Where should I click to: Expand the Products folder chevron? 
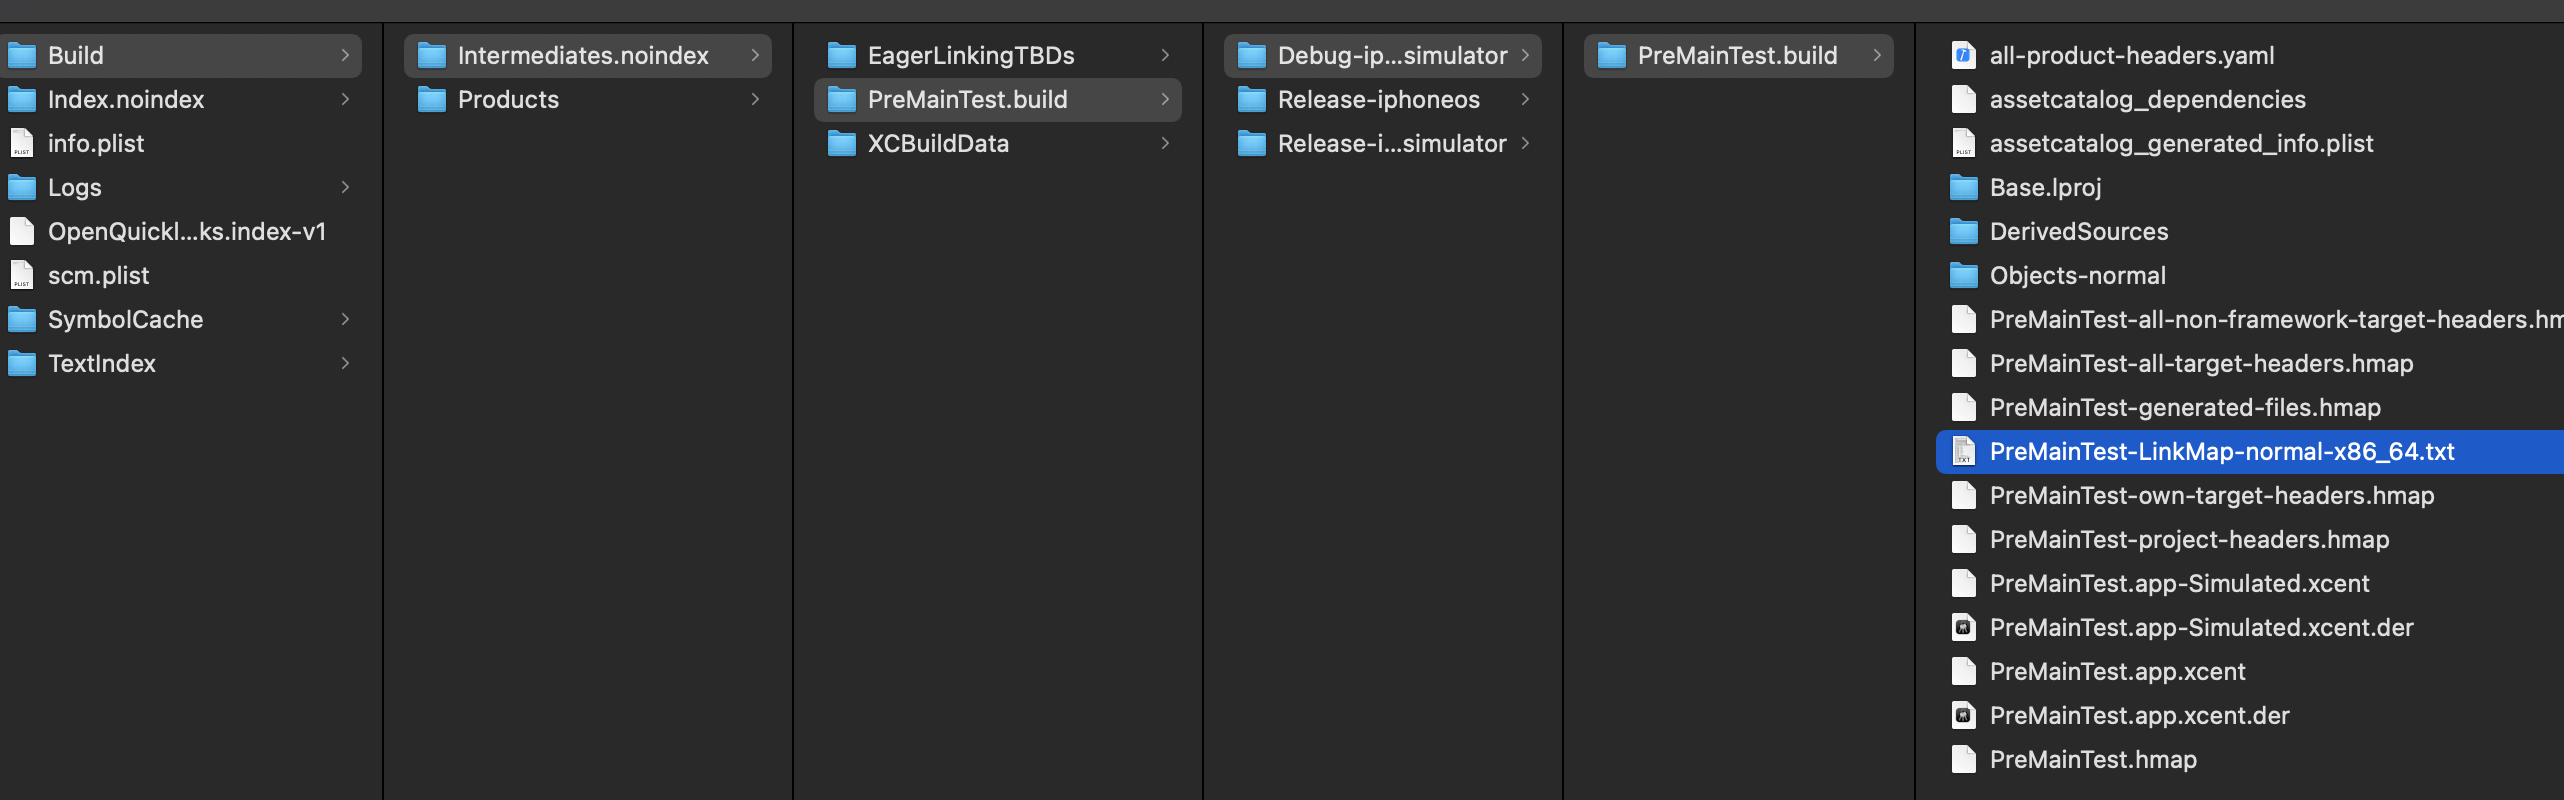tap(755, 99)
